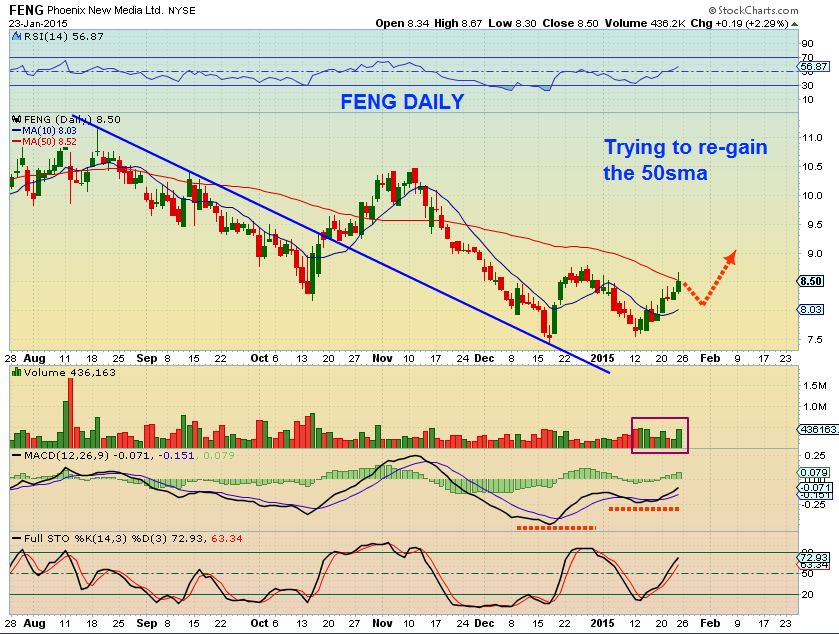Click the Chg +0.19 (+2.29%) value
The image size is (839, 634).
coord(739,23)
